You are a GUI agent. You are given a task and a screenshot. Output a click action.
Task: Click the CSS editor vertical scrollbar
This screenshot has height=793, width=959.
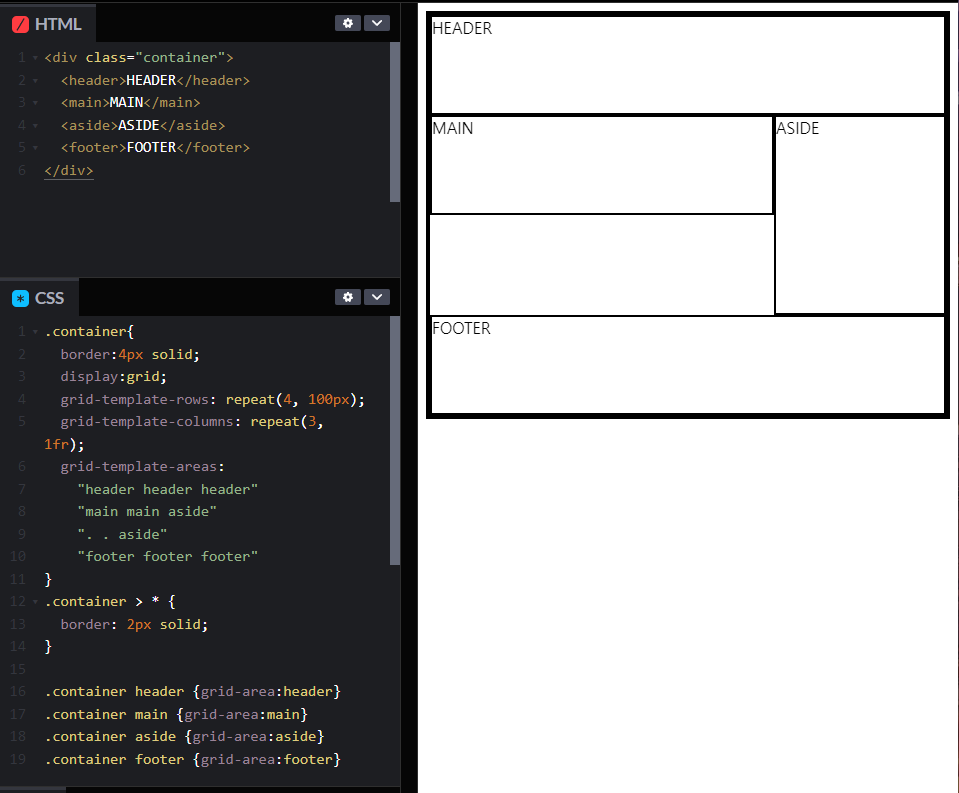pos(395,440)
